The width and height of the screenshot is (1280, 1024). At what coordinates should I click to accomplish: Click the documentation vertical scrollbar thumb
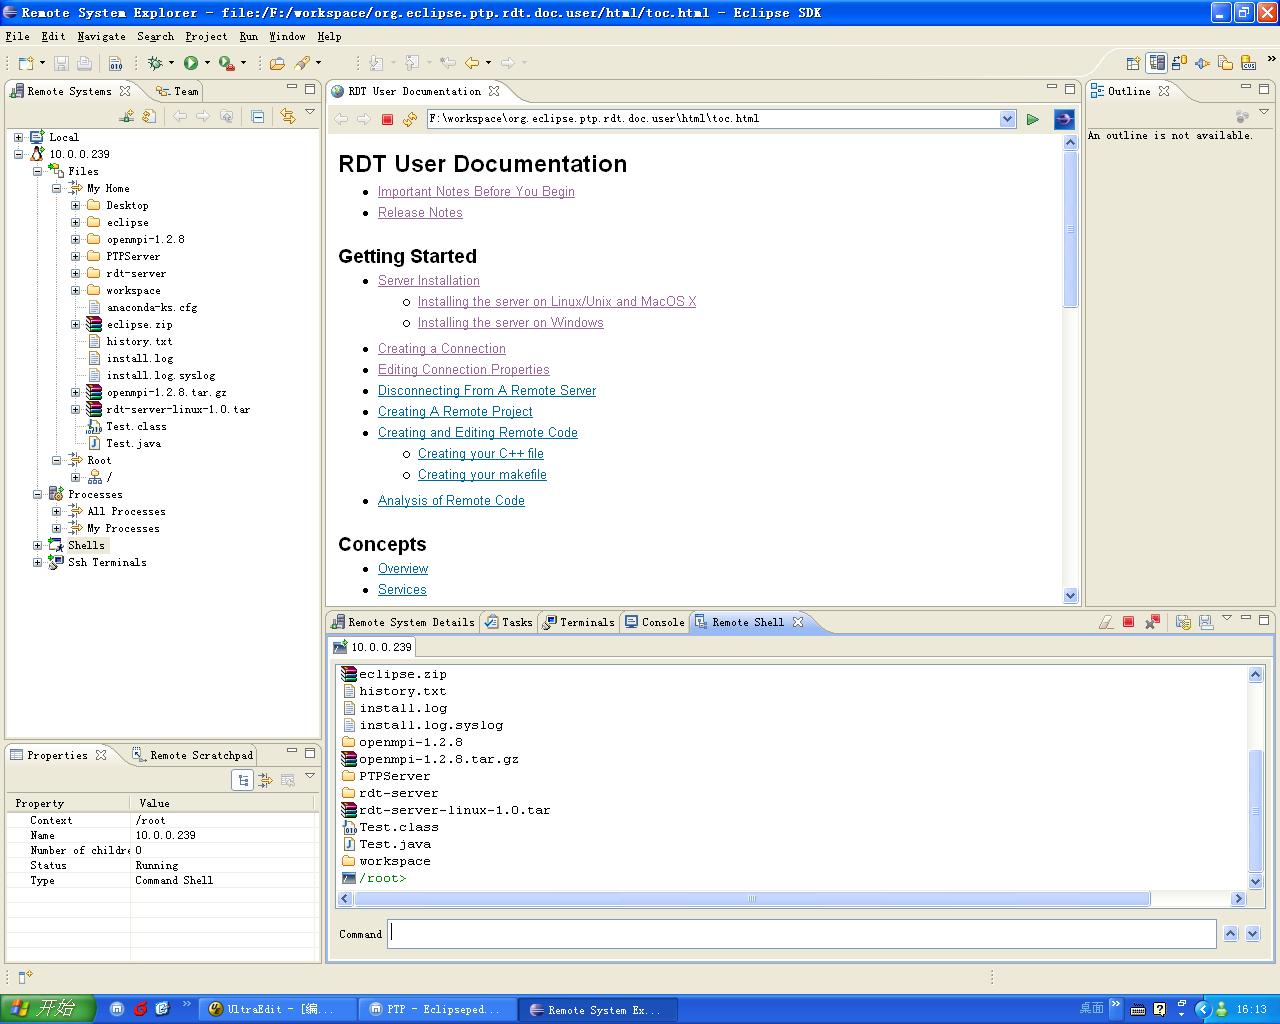[x=1070, y=229]
